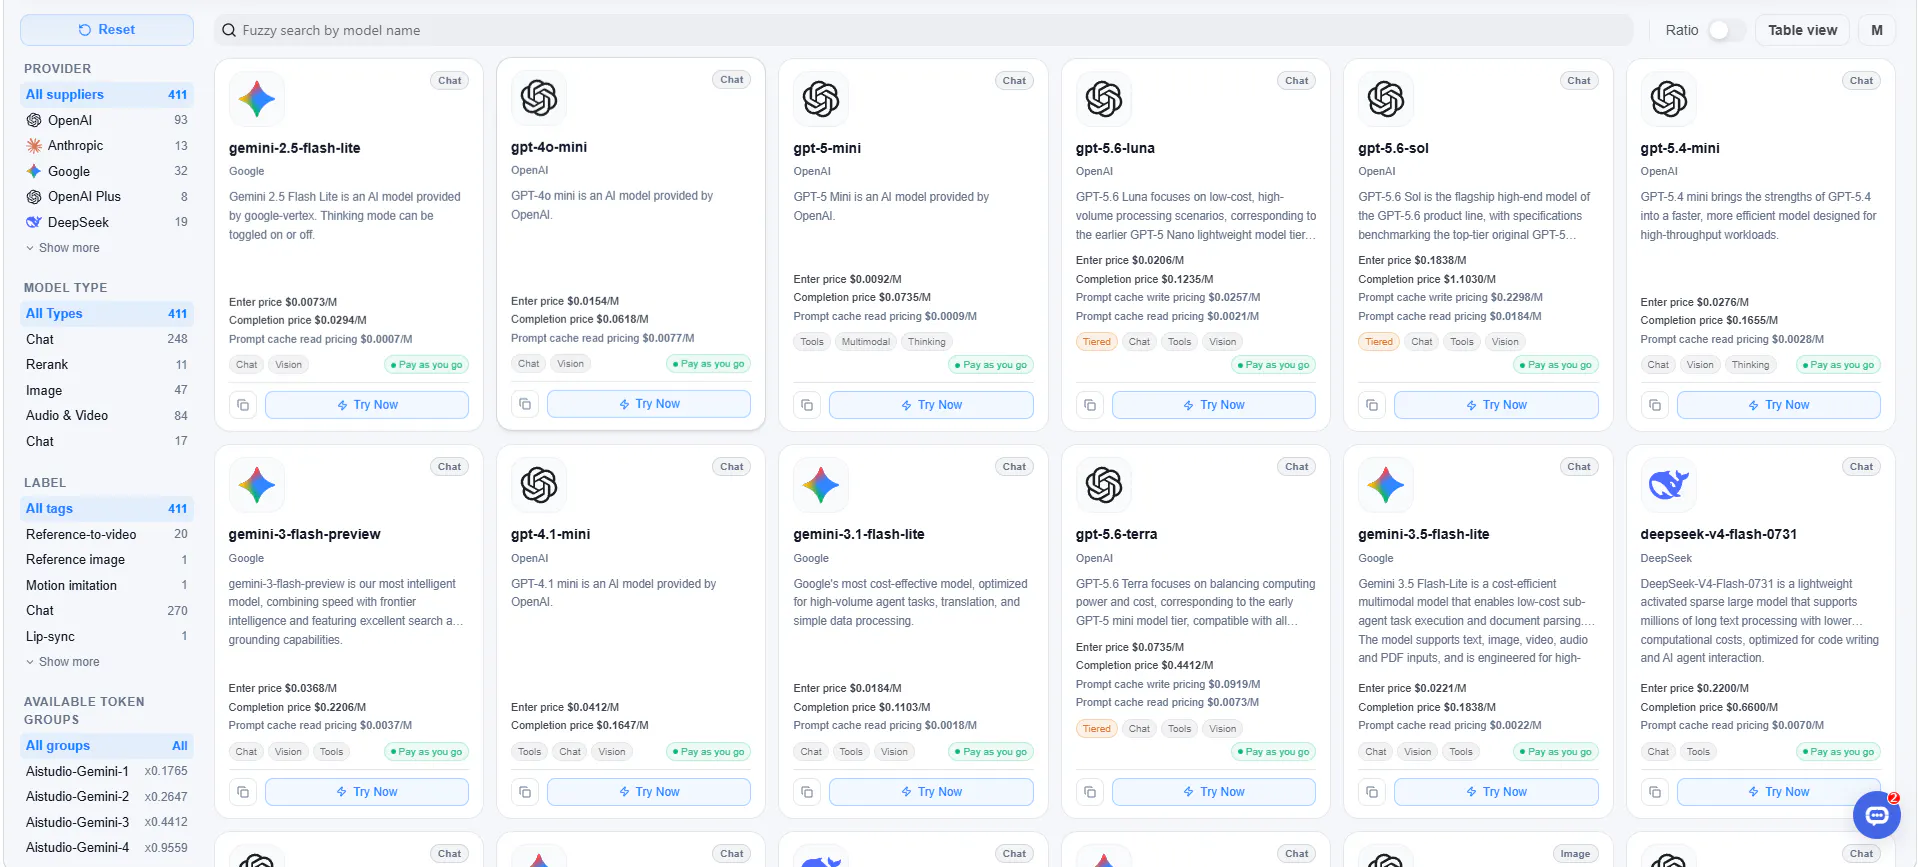Copy the gpt-5-mini model name
The width and height of the screenshot is (1918, 867).
(x=807, y=405)
